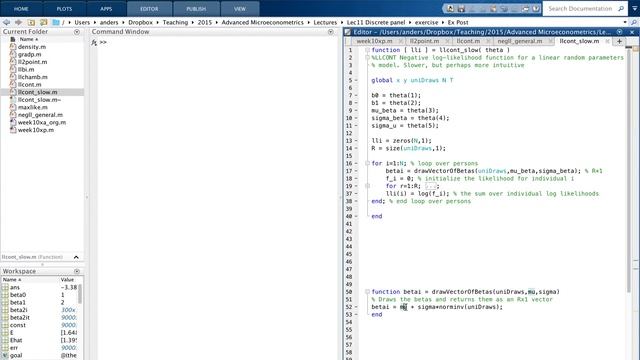This screenshot has height=360, width=640.
Task: Sort Workspace by the Value column header
Action: point(67,280)
